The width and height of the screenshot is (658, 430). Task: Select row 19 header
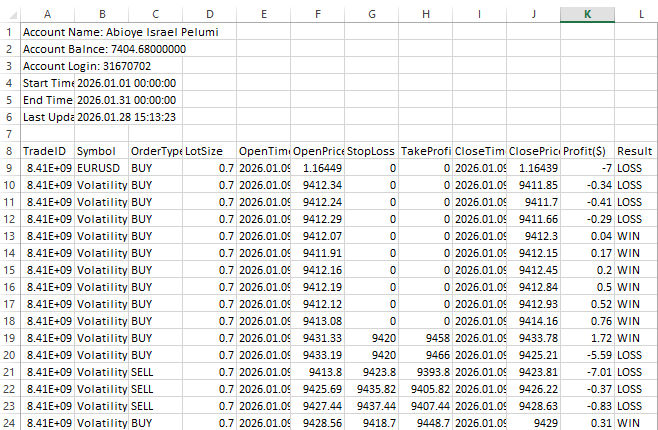[x=10, y=338]
